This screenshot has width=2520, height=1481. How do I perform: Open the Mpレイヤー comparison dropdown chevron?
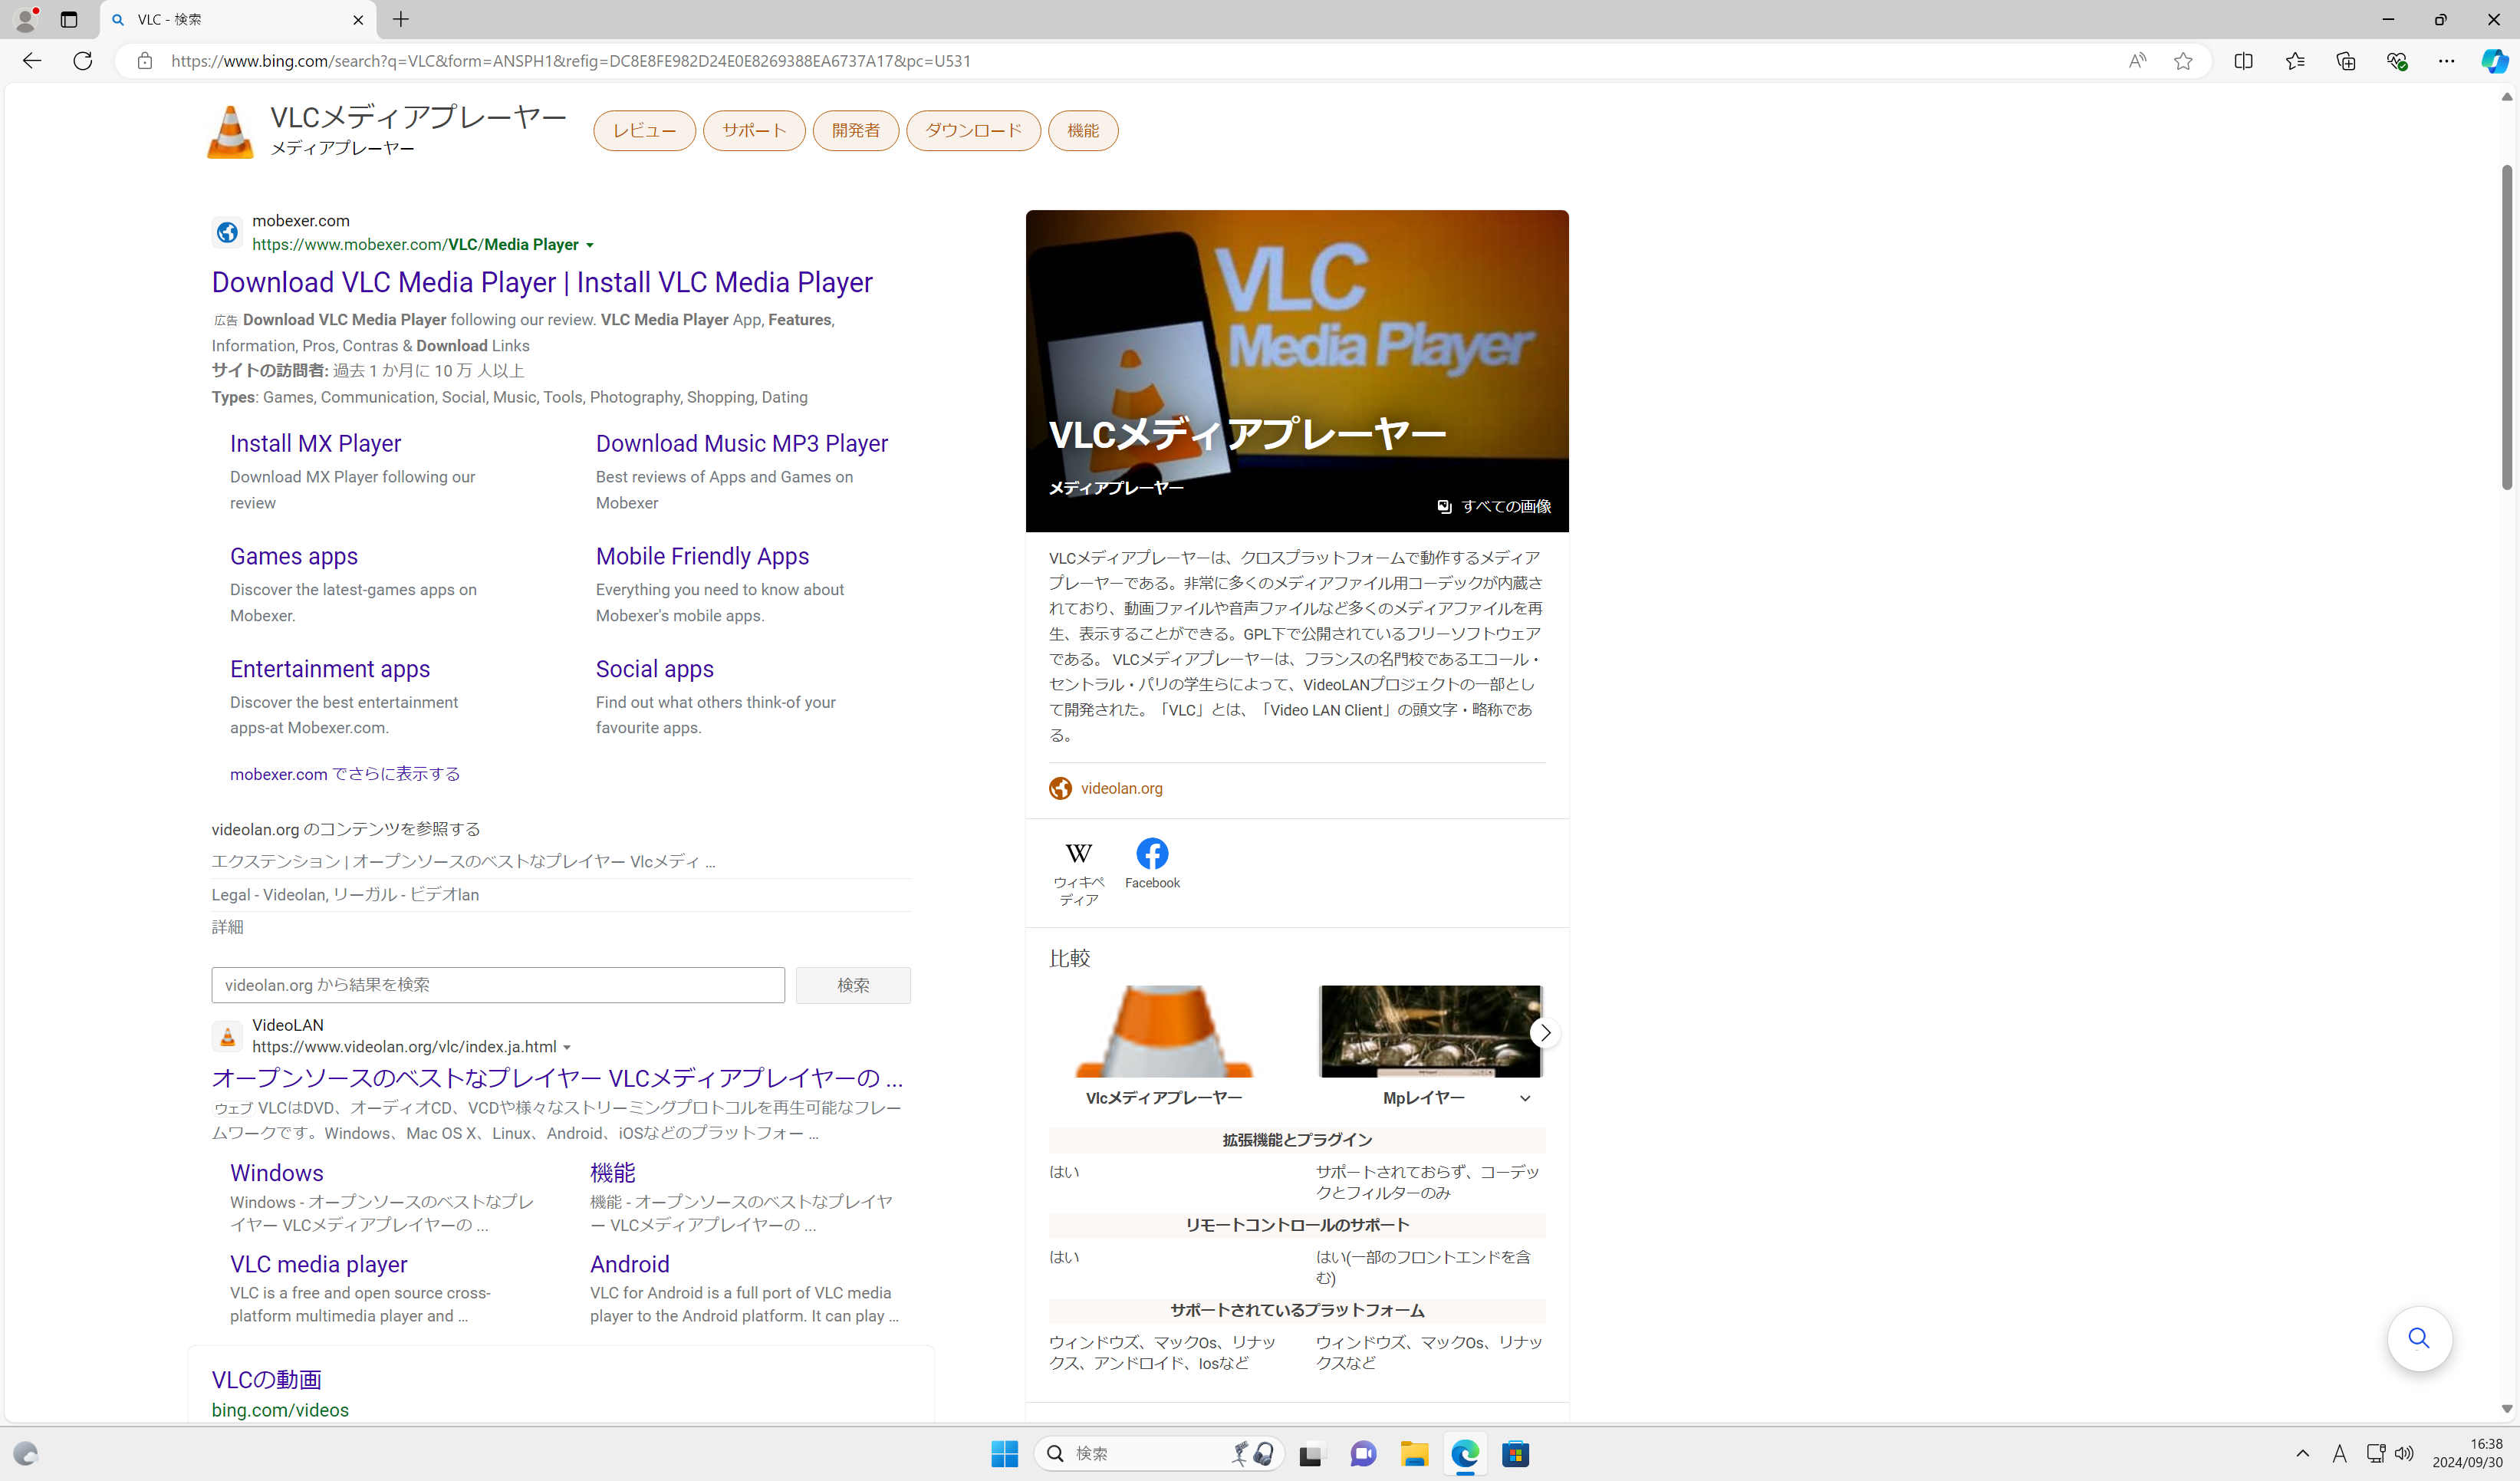coord(1525,1098)
